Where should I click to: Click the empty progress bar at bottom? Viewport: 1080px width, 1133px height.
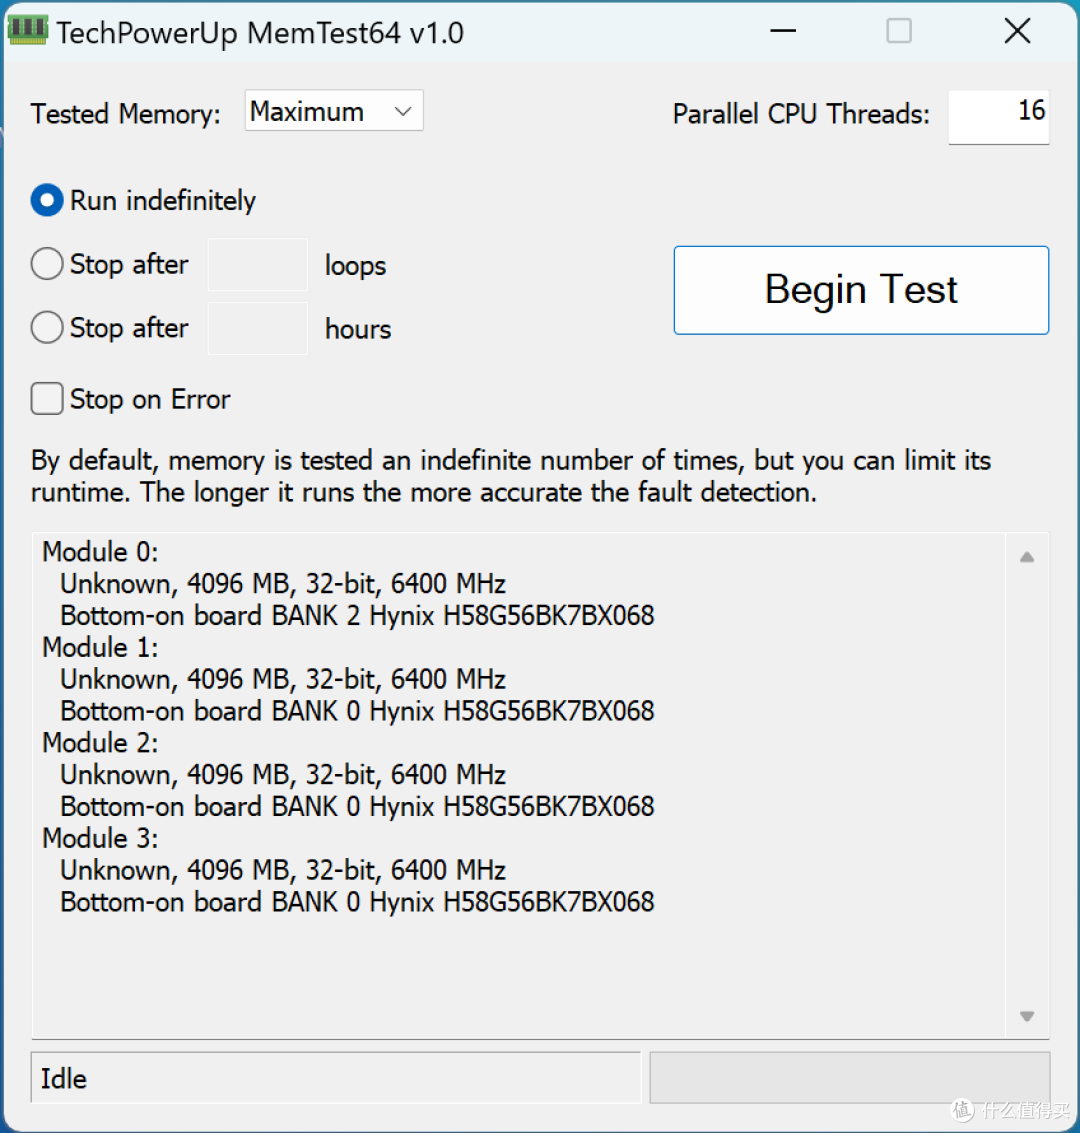[850, 1077]
